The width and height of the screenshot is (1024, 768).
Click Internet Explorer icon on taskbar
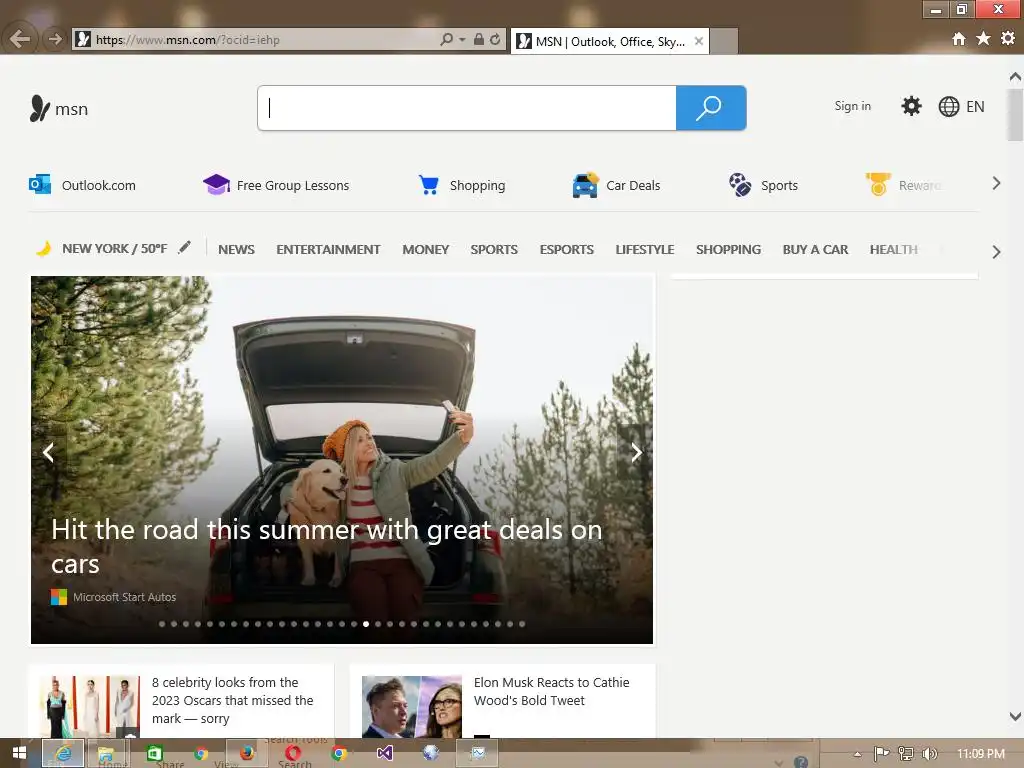point(63,753)
